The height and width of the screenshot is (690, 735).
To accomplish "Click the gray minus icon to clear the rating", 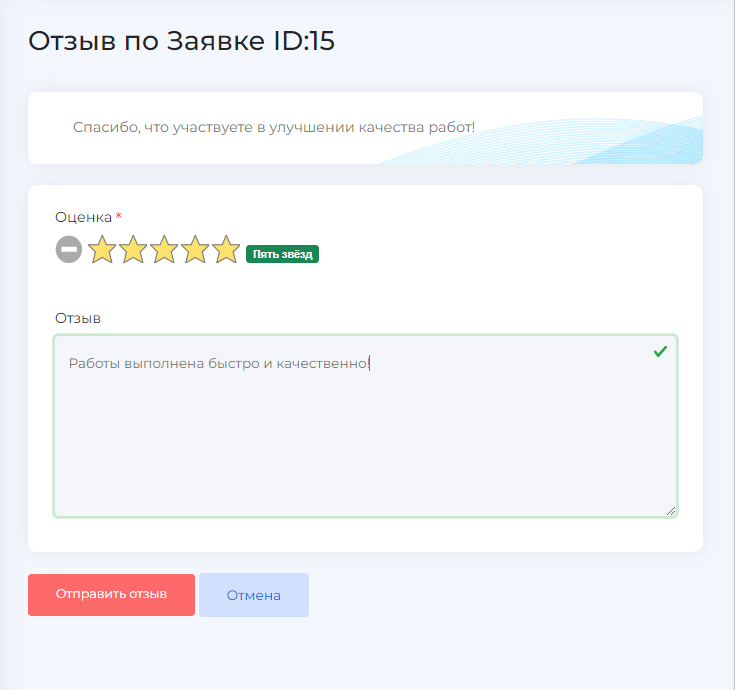I will click(x=68, y=250).
